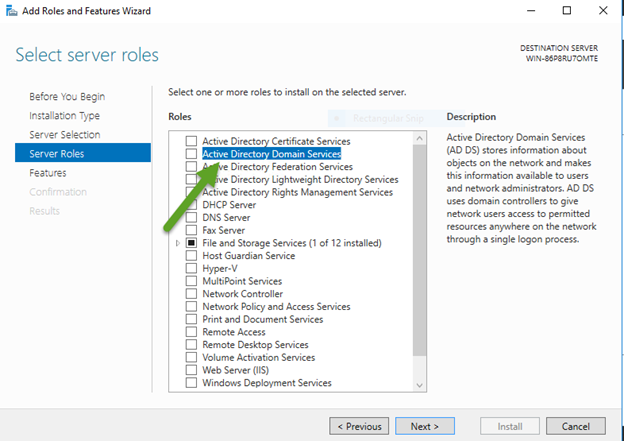Image resolution: width=624 pixels, height=441 pixels.
Task: Select File and Storage Services row text
Action: 292,243
